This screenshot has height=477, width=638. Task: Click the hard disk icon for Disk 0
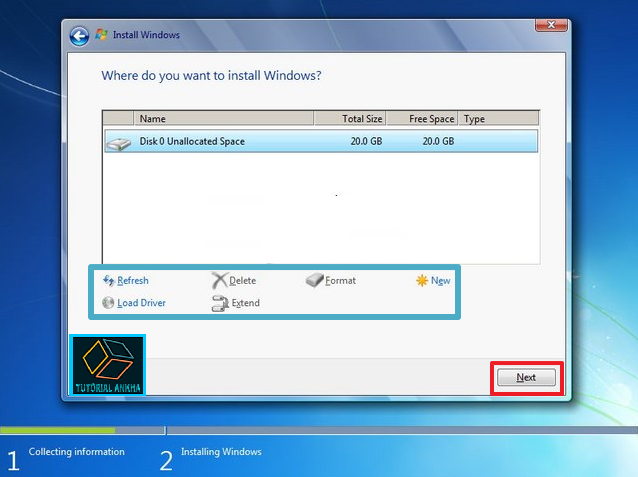pyautogui.click(x=118, y=143)
